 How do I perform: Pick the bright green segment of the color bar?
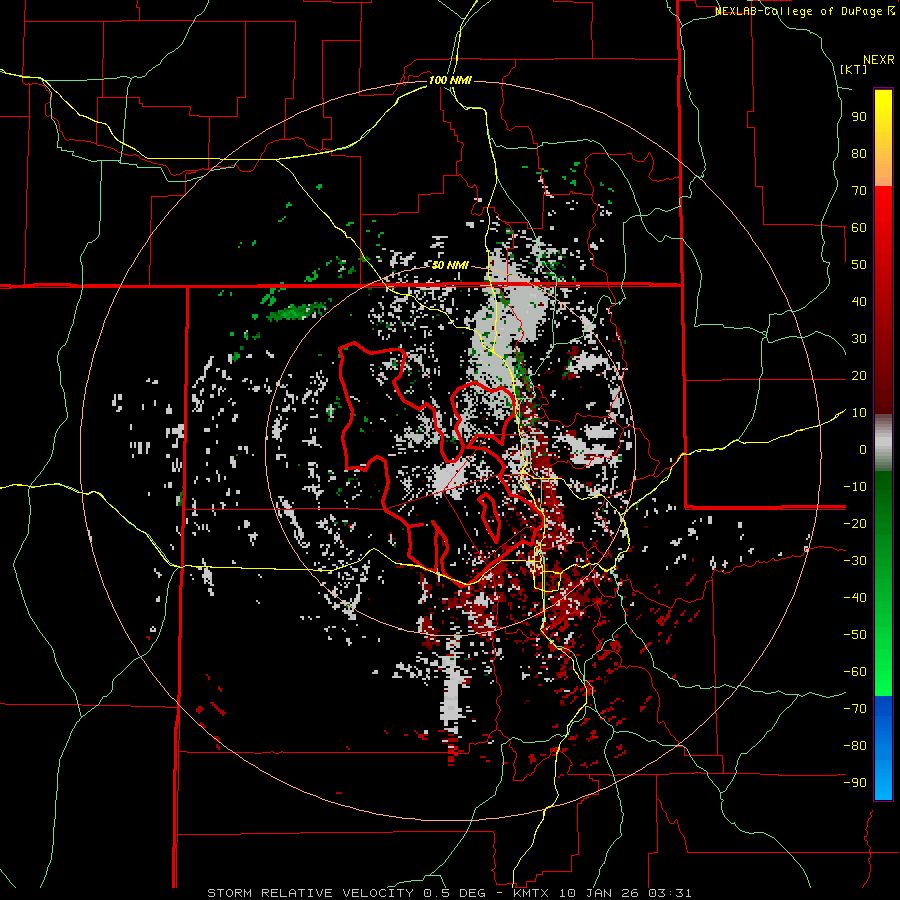(883, 620)
